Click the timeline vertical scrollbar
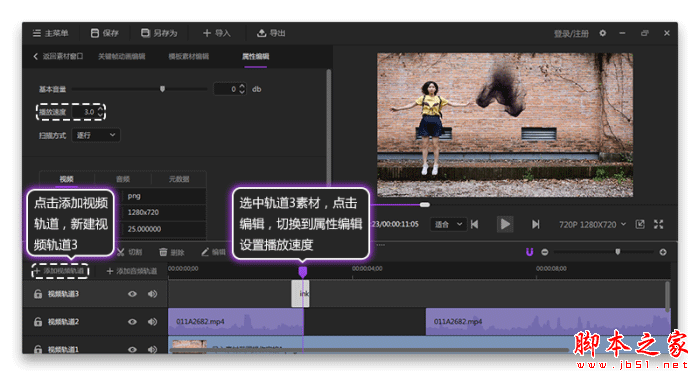Viewport: 700px width, 376px height. 668,297
